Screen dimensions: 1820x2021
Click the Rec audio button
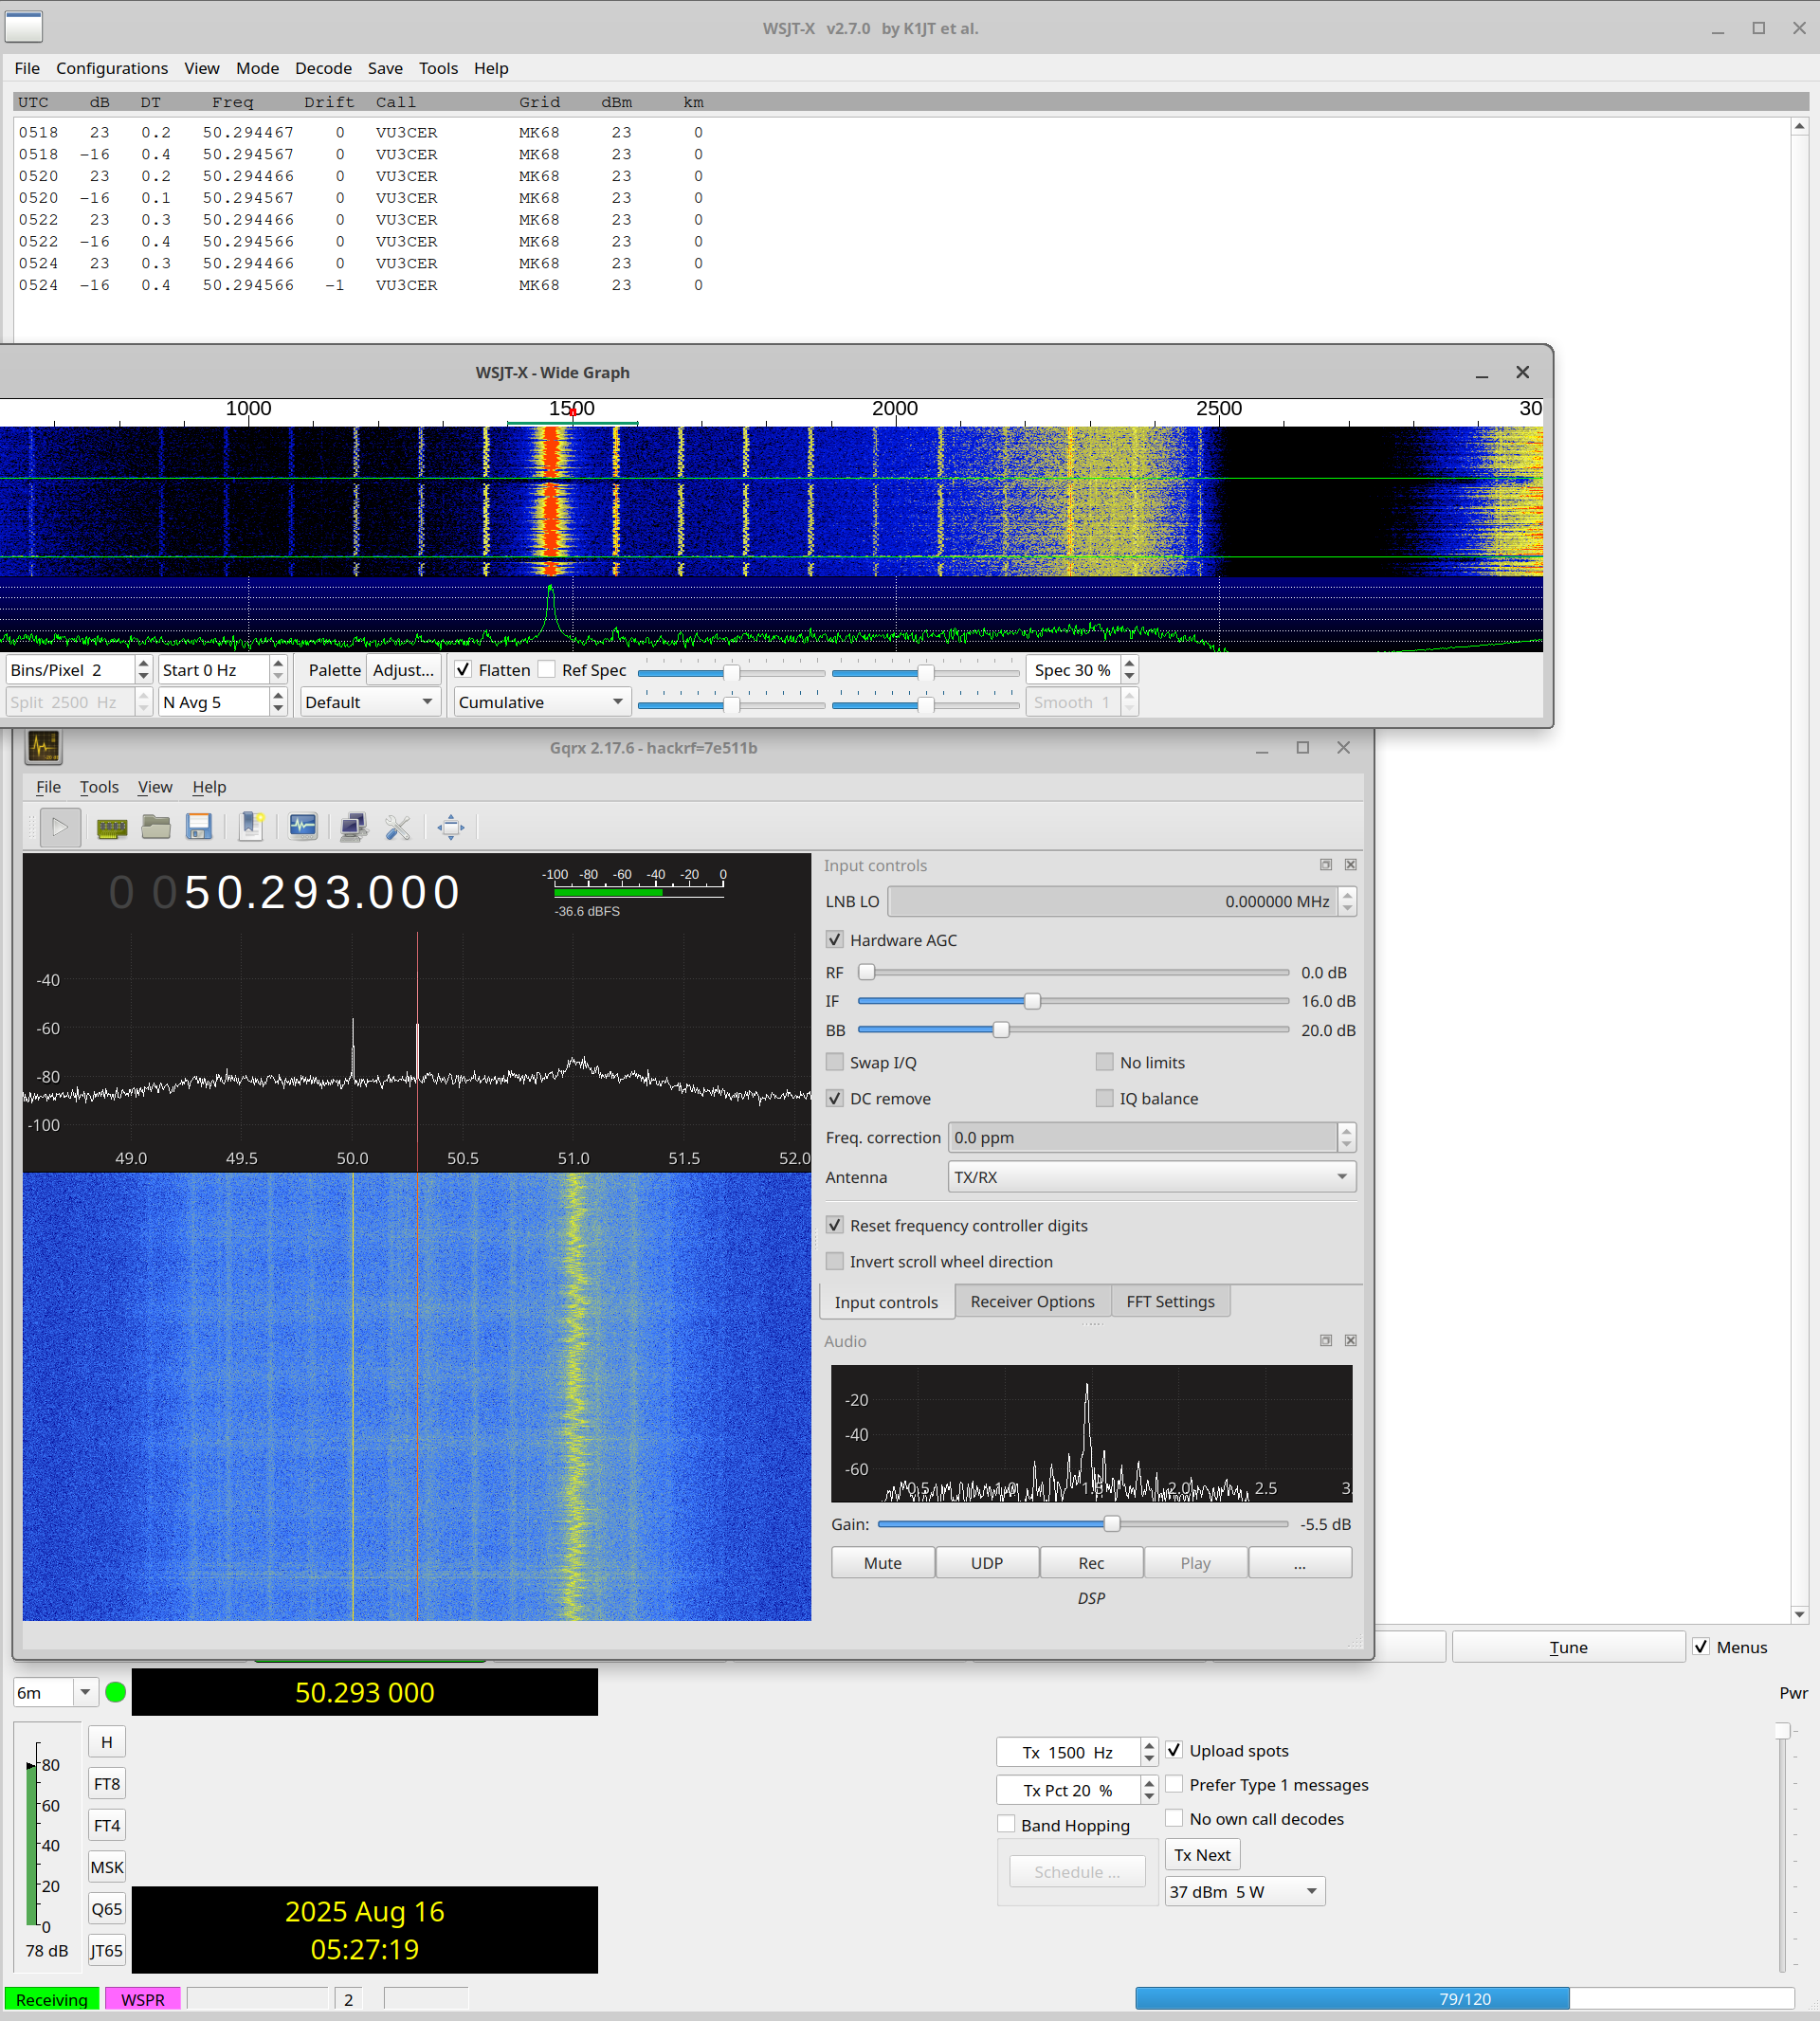pos(1091,1562)
